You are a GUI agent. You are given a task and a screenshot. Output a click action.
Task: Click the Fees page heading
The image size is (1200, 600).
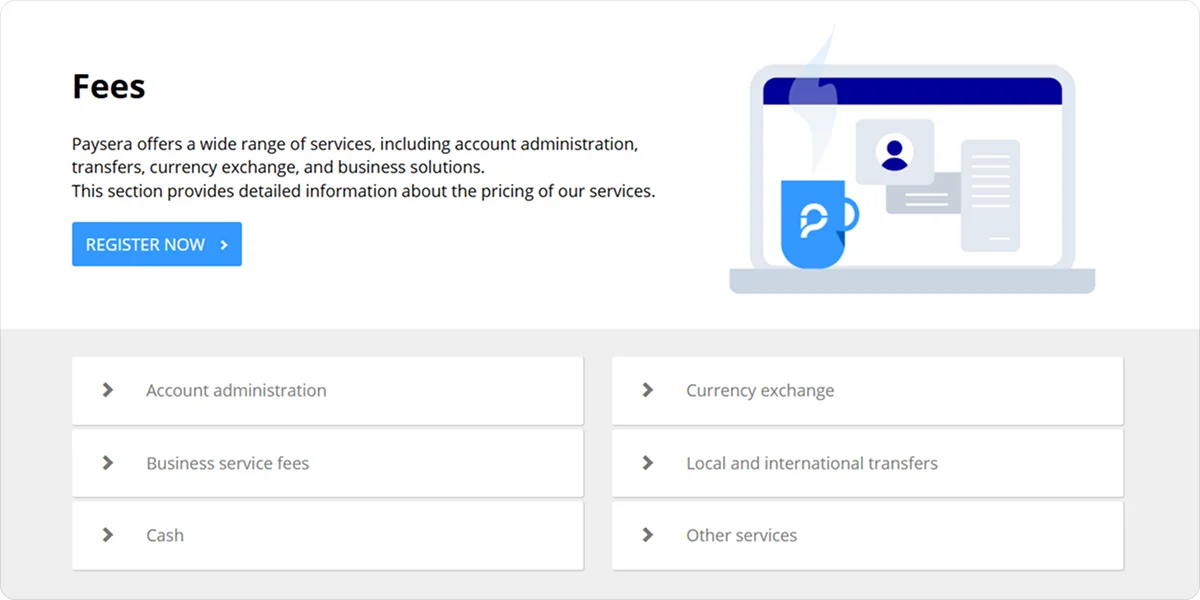(x=109, y=87)
